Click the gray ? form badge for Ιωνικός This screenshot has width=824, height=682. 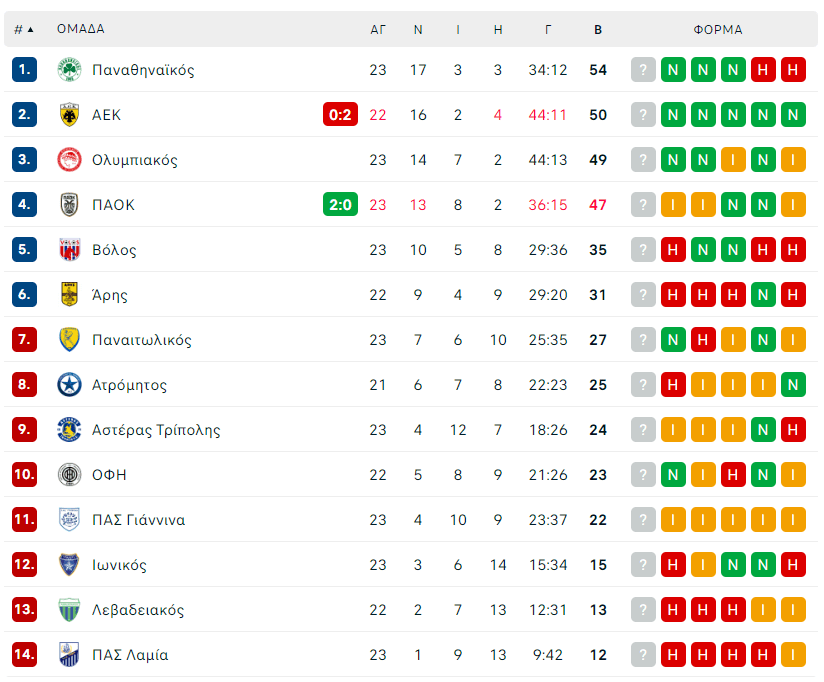(643, 565)
